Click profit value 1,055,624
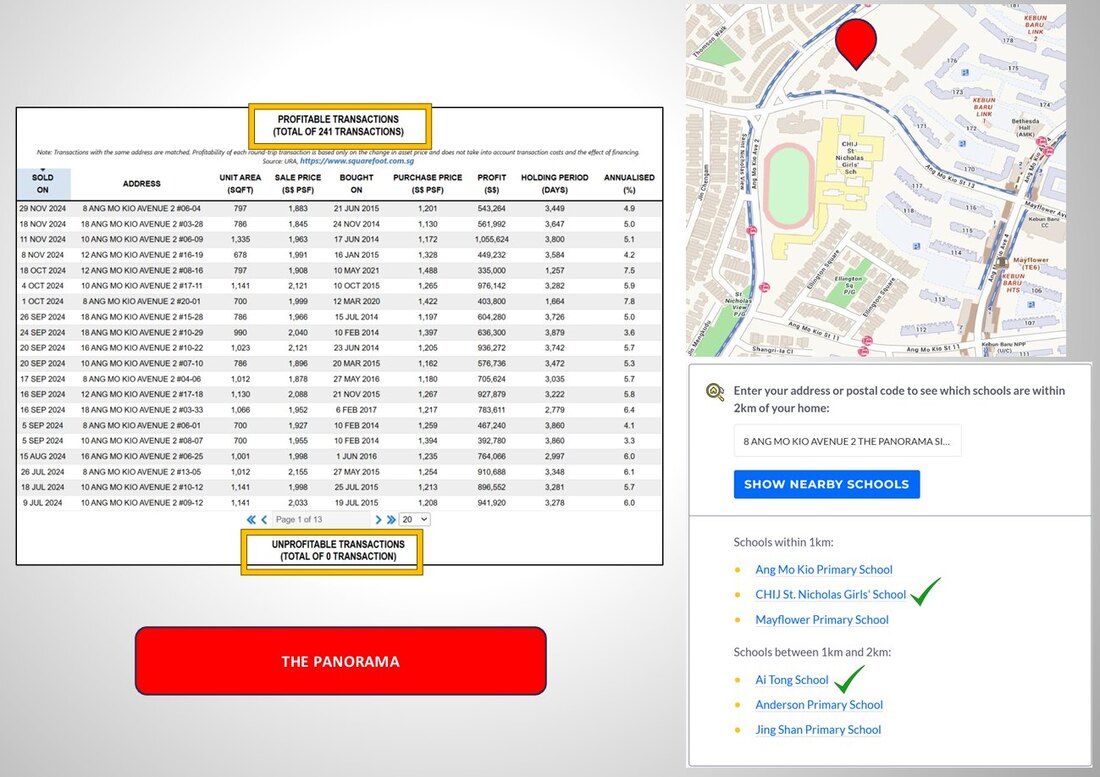This screenshot has width=1100, height=777. 492,239
